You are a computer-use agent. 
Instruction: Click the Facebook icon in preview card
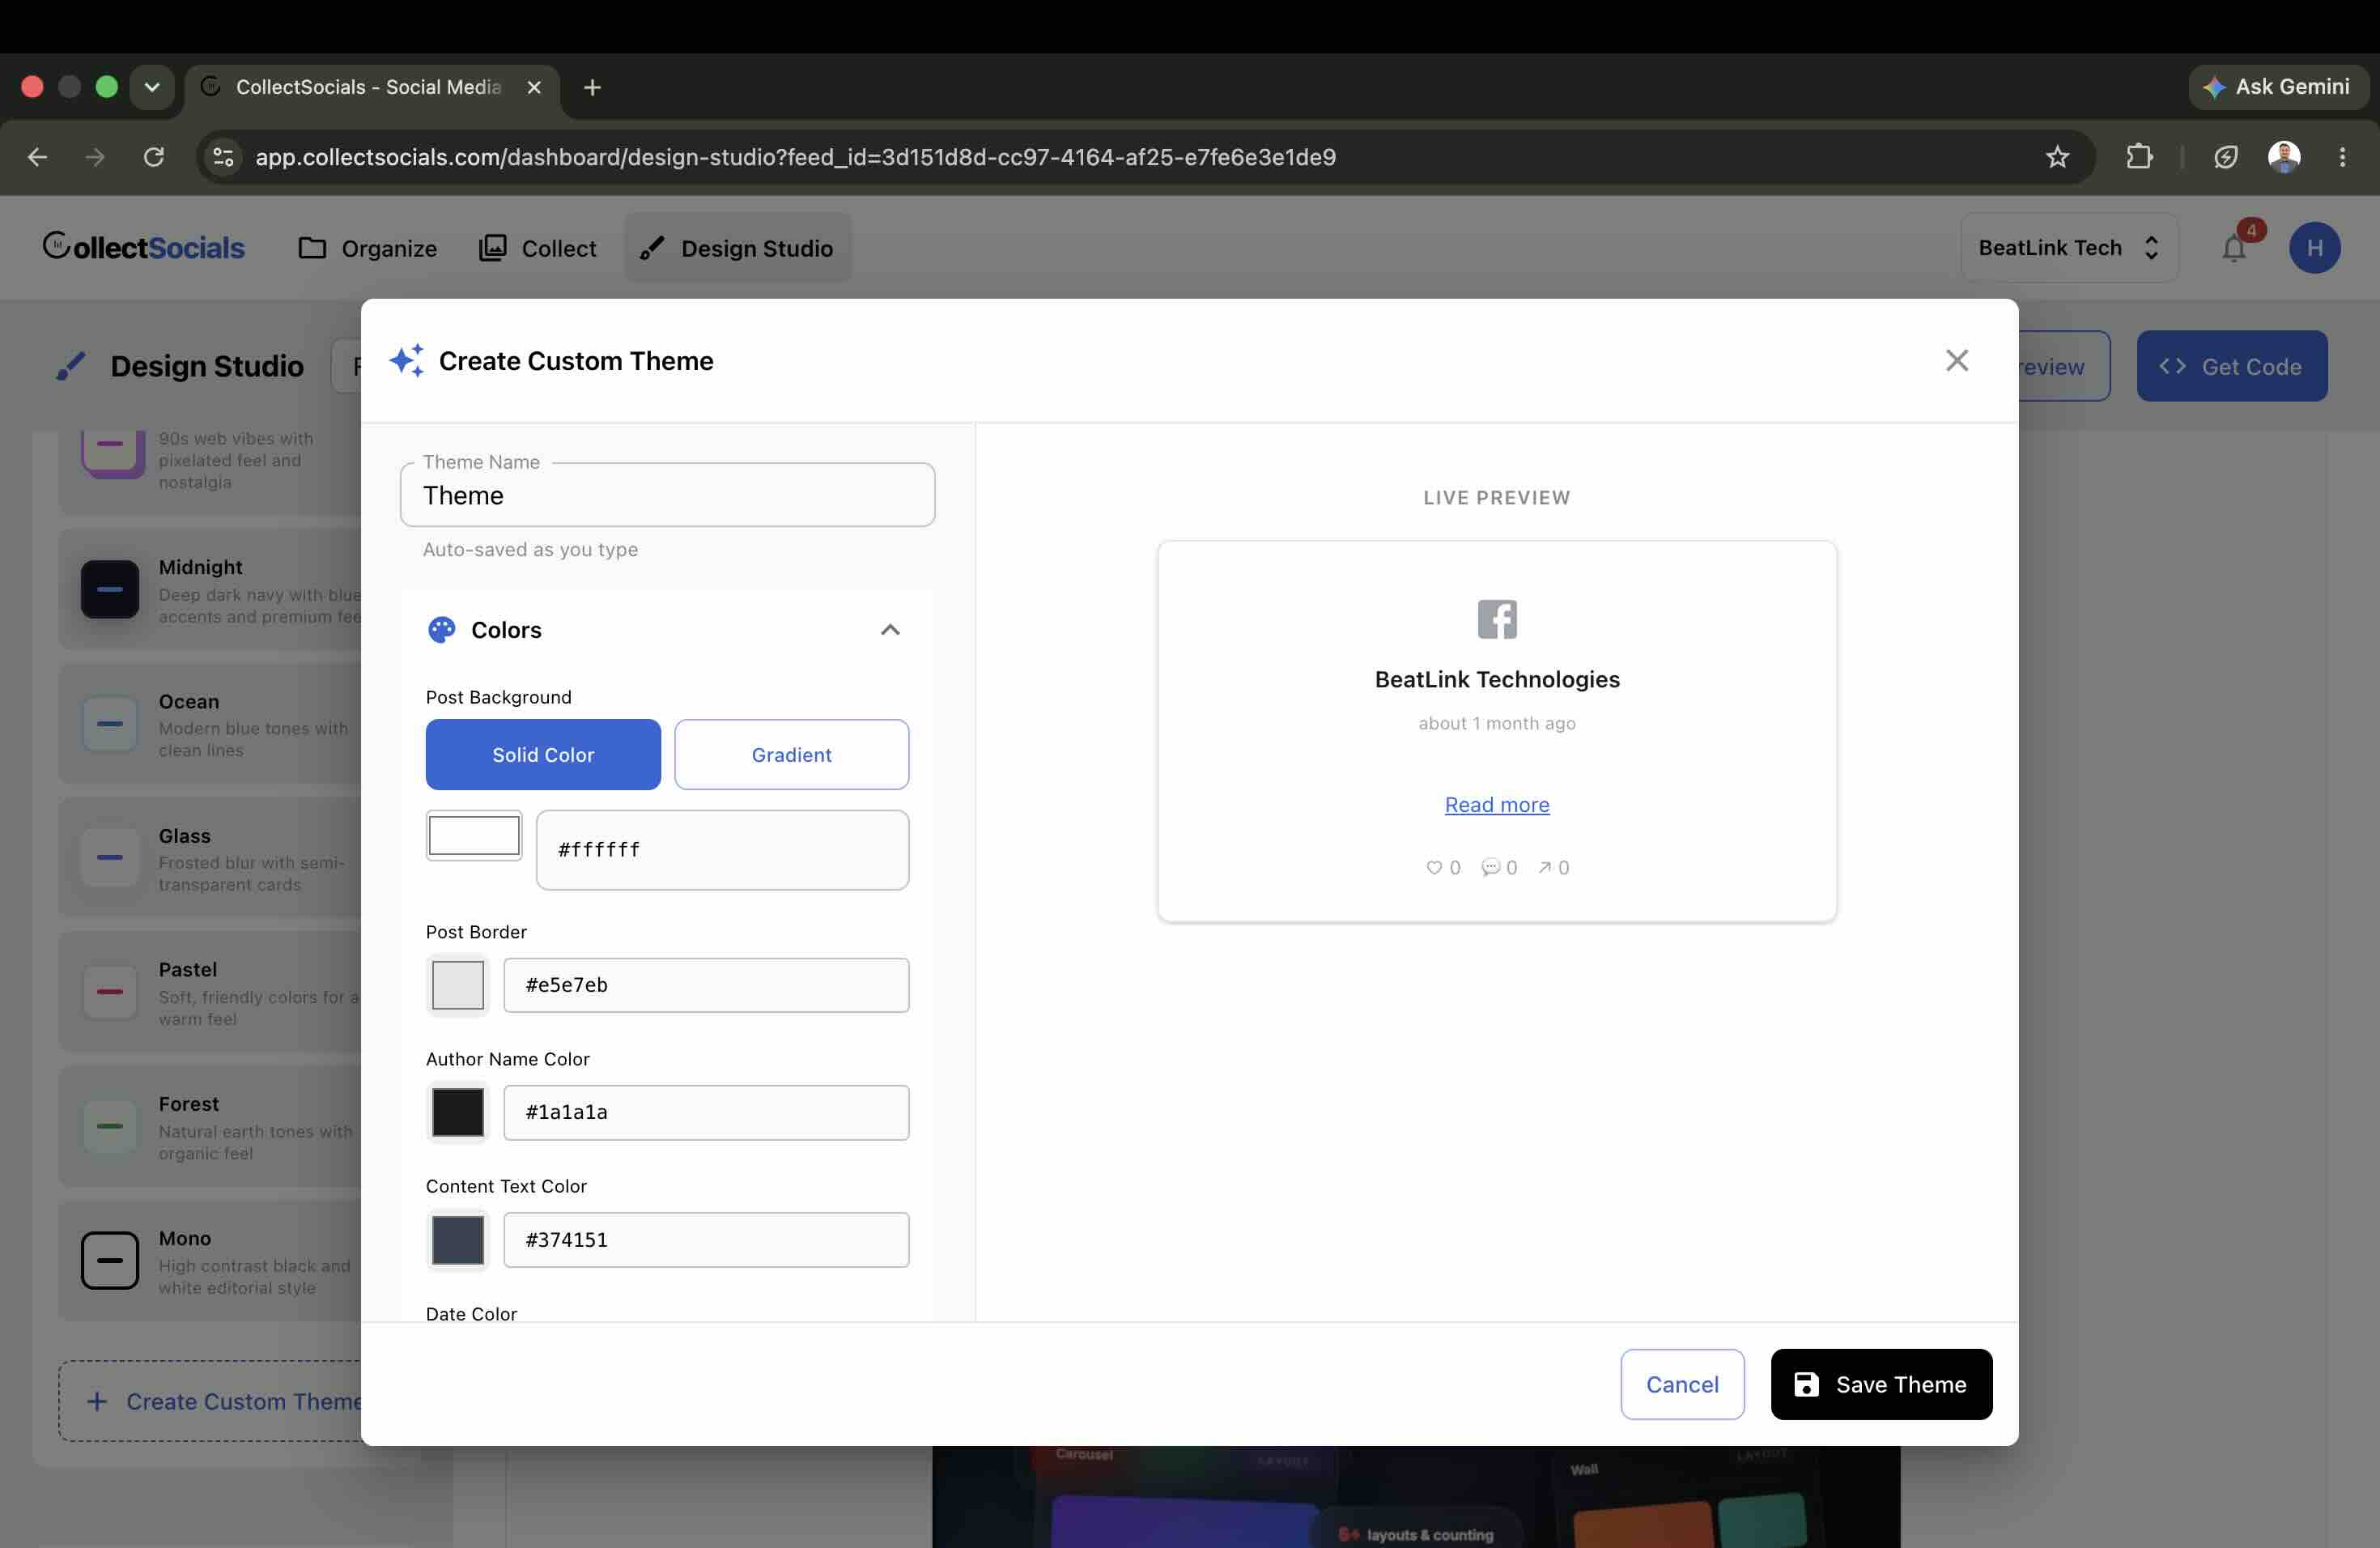tap(1497, 620)
